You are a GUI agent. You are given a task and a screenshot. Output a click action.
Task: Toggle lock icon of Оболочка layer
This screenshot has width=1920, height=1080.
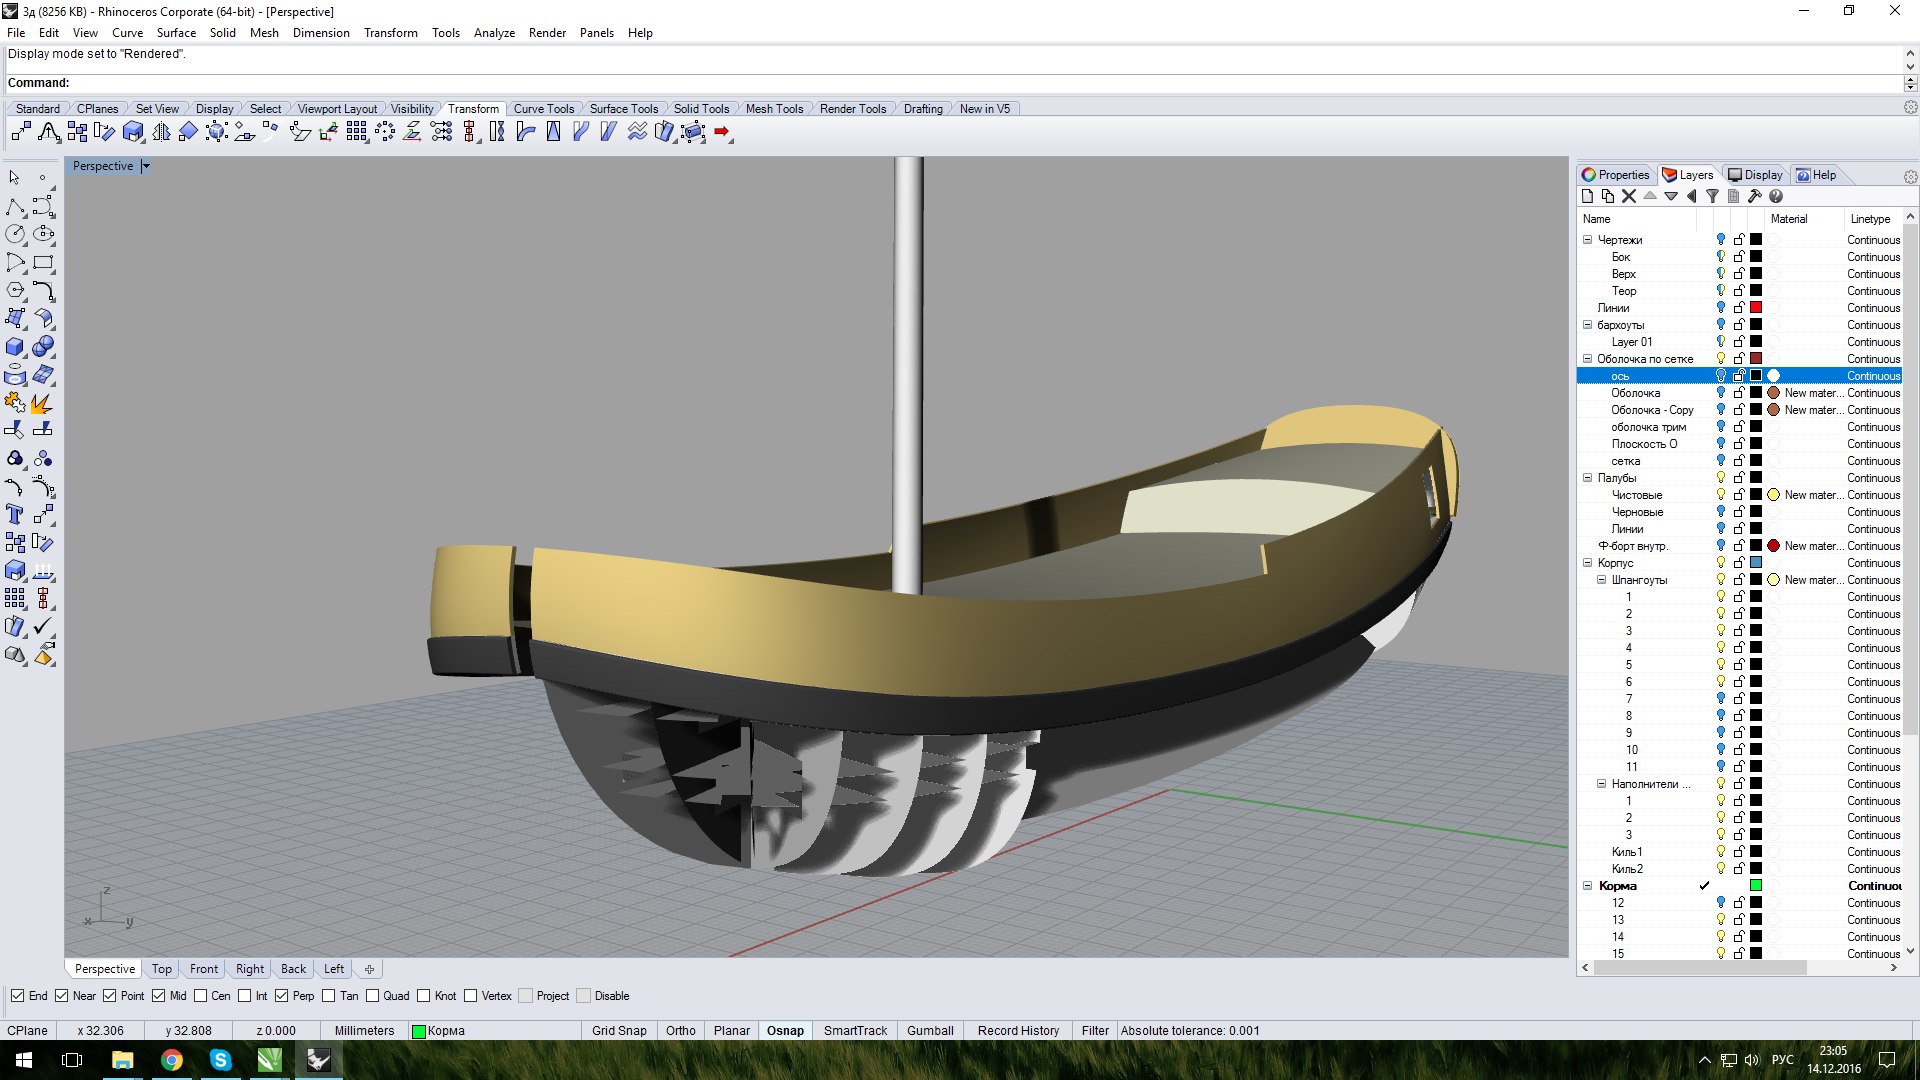pos(1739,393)
